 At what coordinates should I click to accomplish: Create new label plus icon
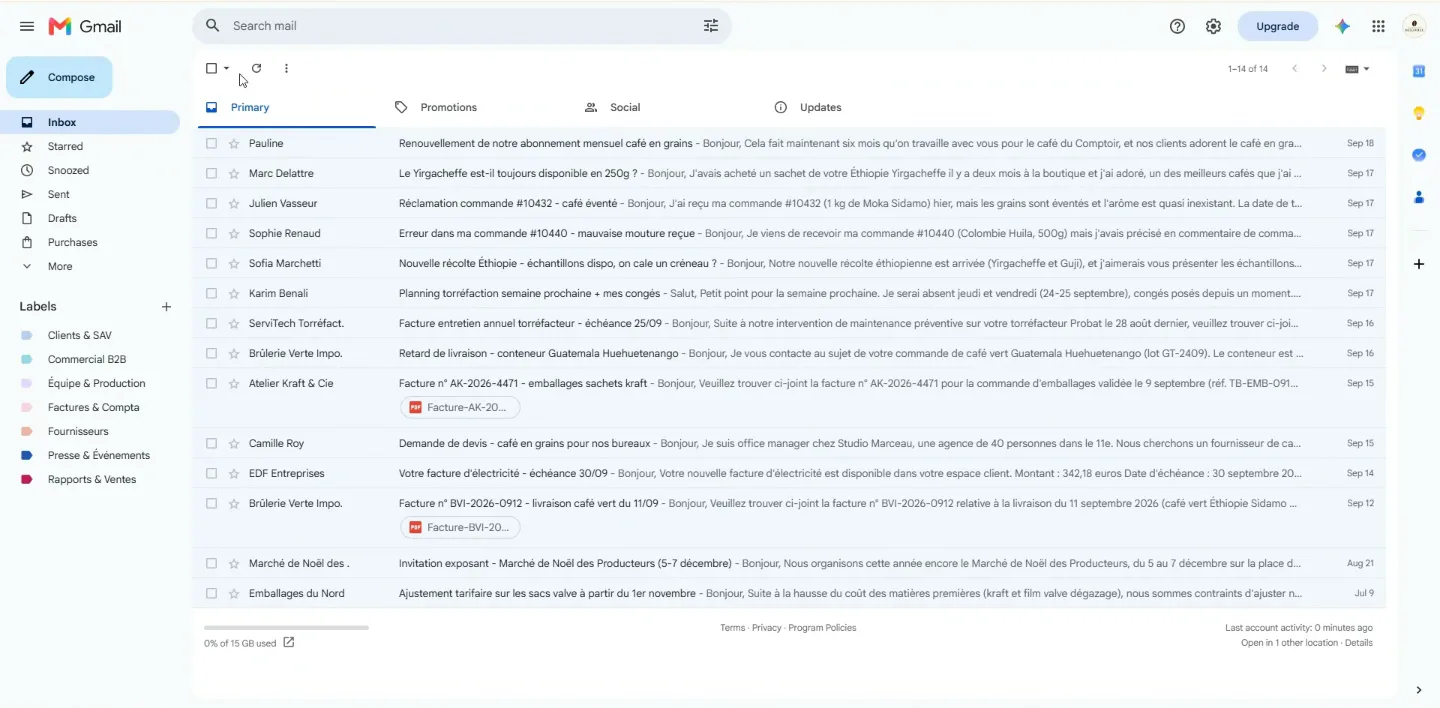pos(166,307)
